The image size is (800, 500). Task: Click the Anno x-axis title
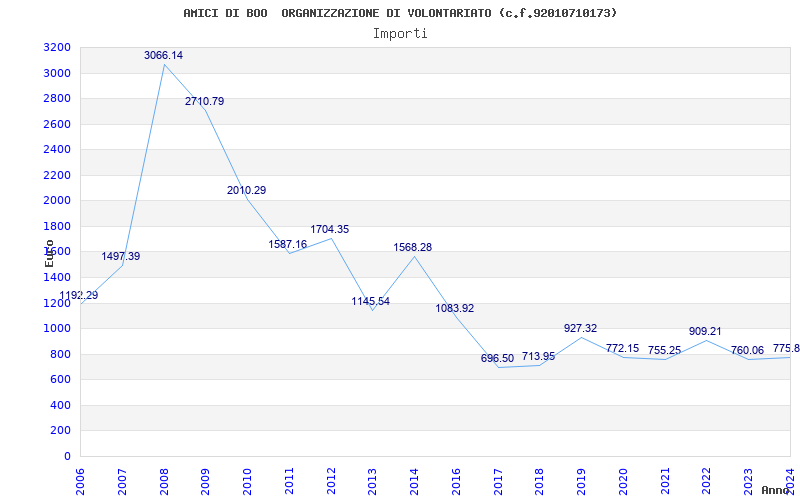point(776,490)
